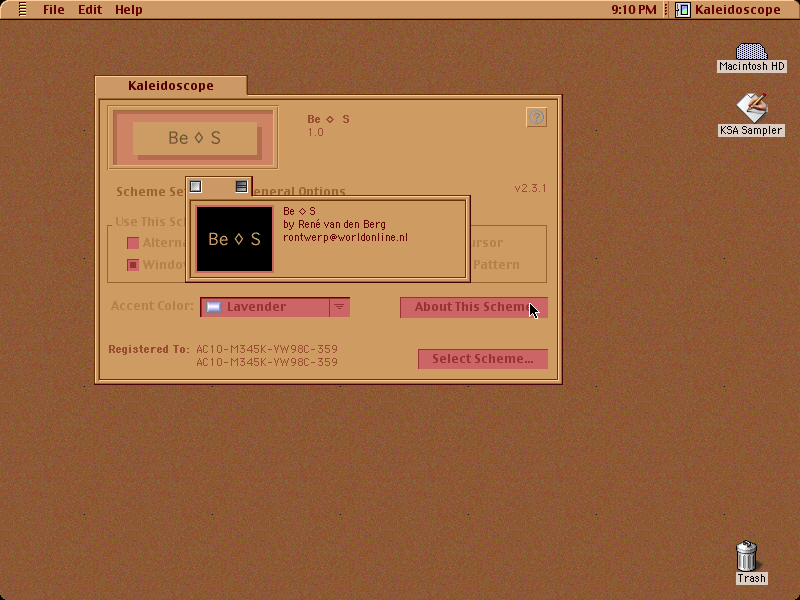Open the File menu
Viewport: 800px width, 600px height.
click(x=54, y=10)
